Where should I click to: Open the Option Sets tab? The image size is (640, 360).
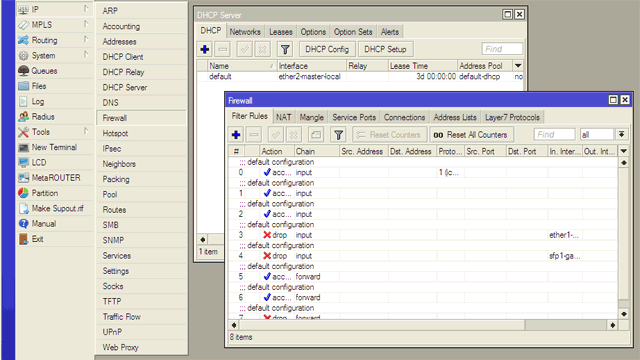353,32
